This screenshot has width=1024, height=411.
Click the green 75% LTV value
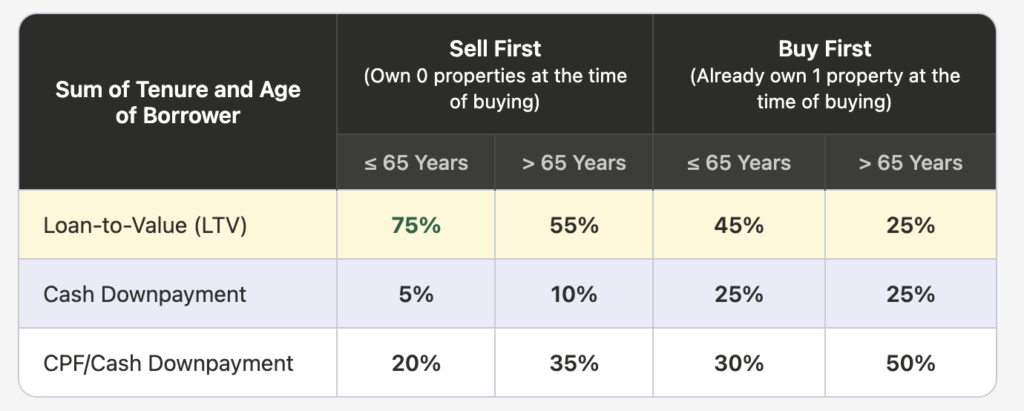(x=416, y=225)
